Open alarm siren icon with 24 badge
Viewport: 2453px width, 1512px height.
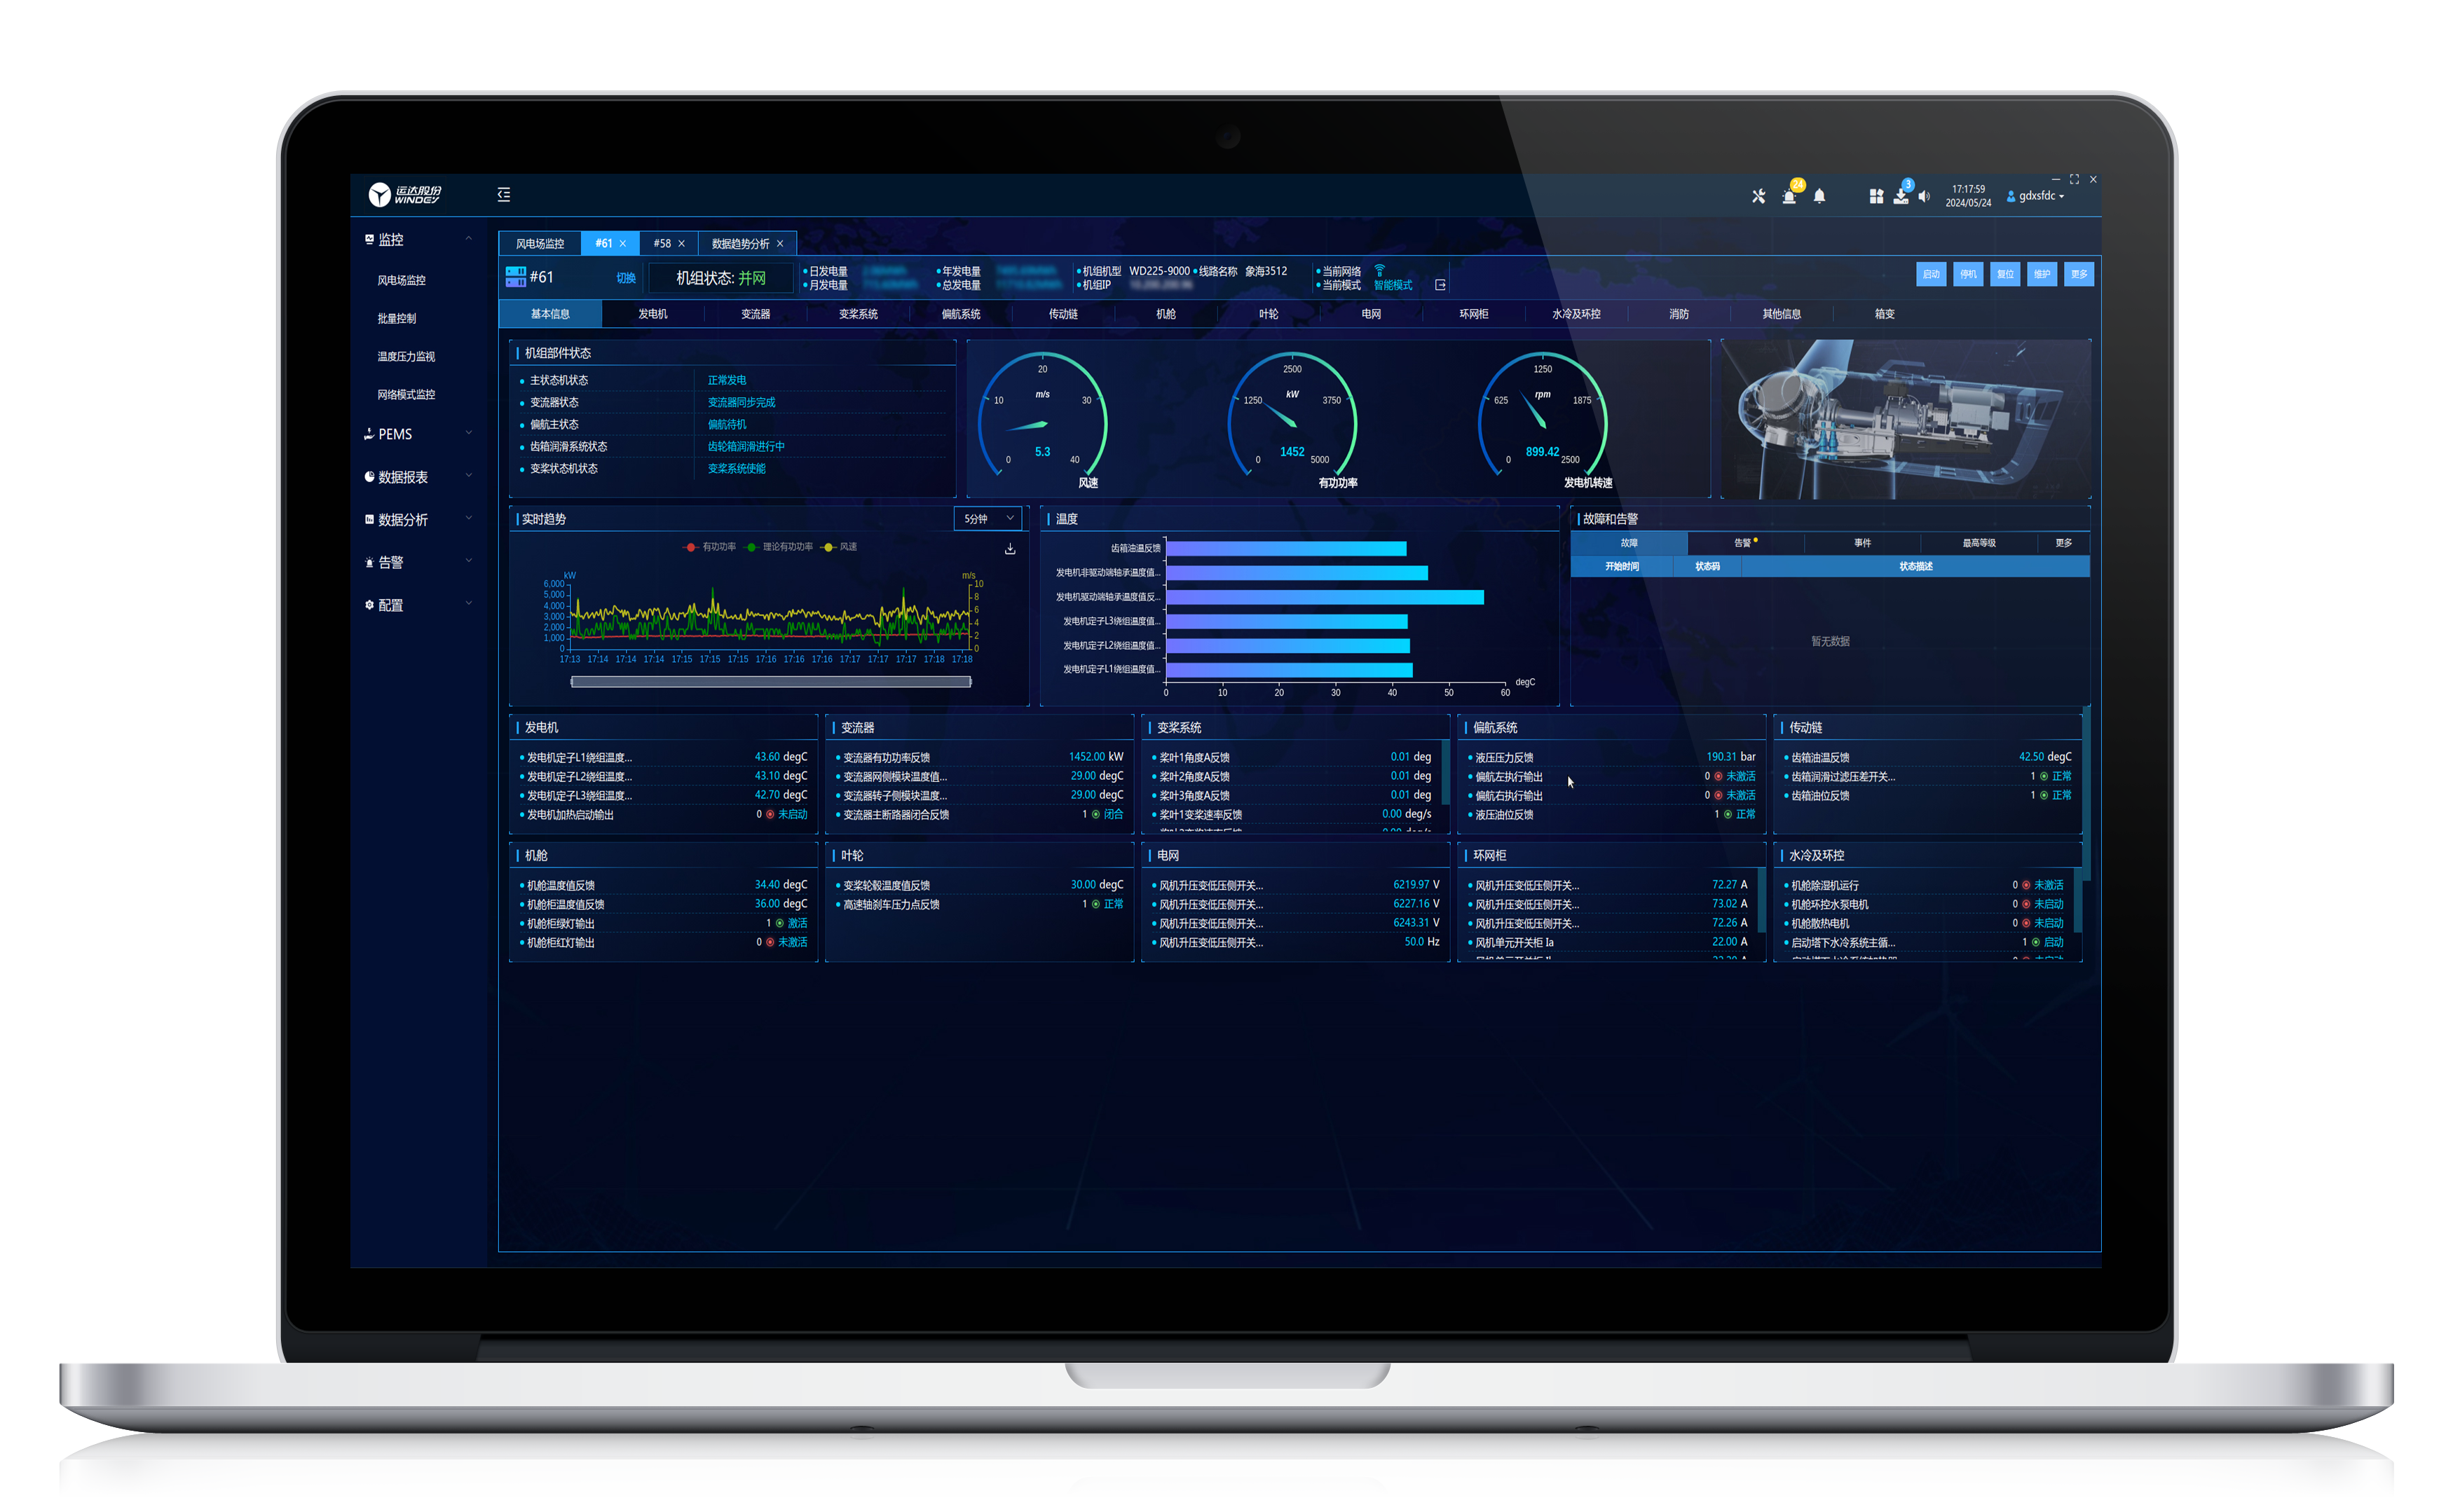[1789, 197]
